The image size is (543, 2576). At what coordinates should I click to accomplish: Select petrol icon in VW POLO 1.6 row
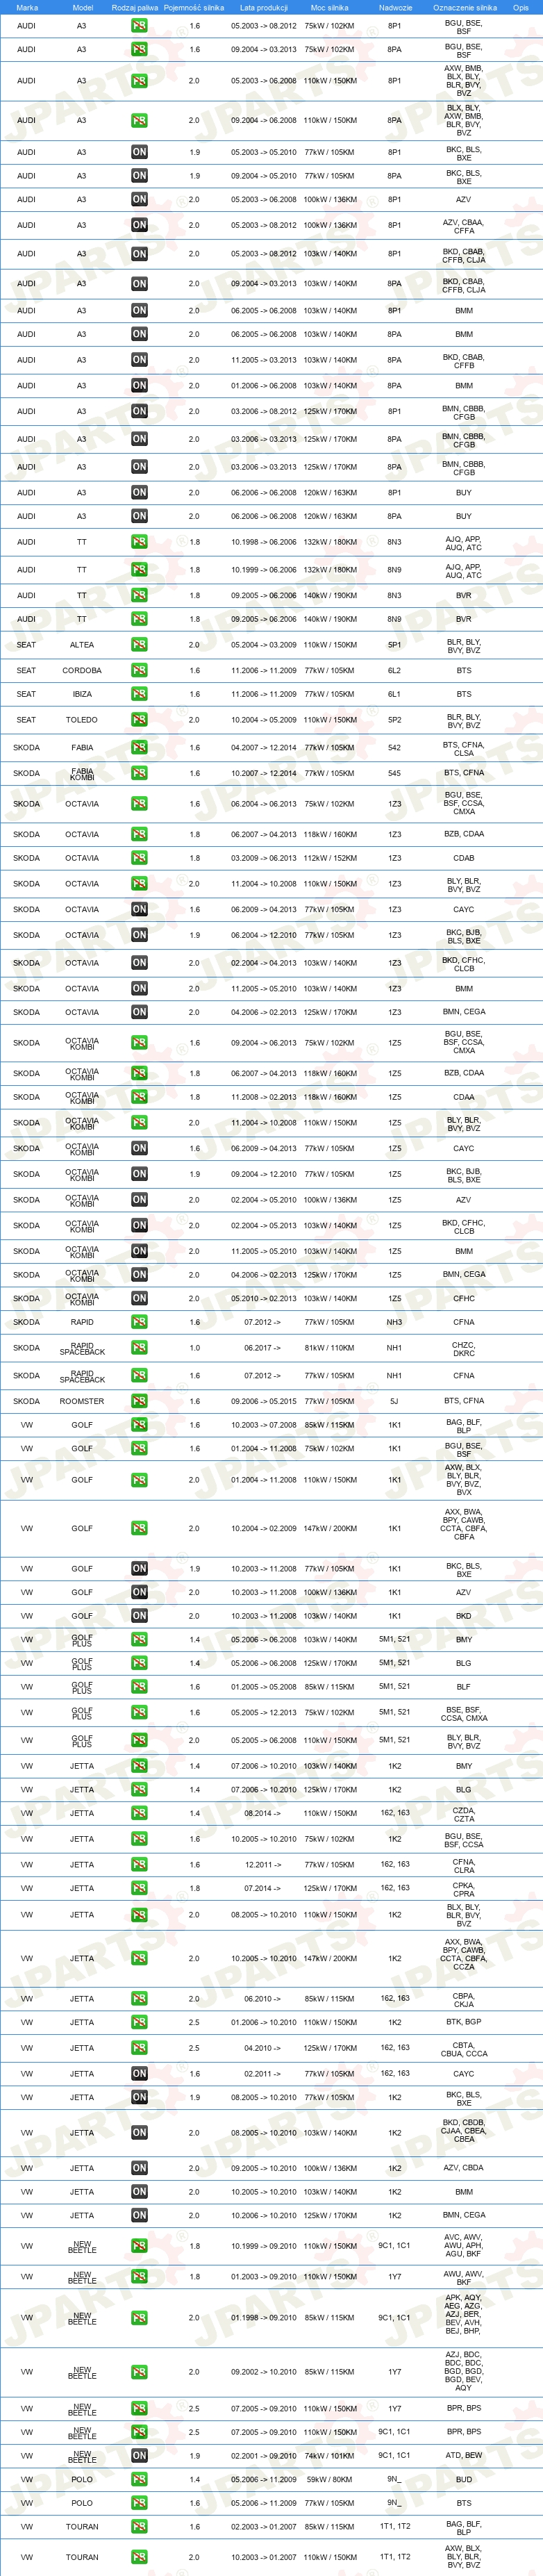click(139, 2503)
